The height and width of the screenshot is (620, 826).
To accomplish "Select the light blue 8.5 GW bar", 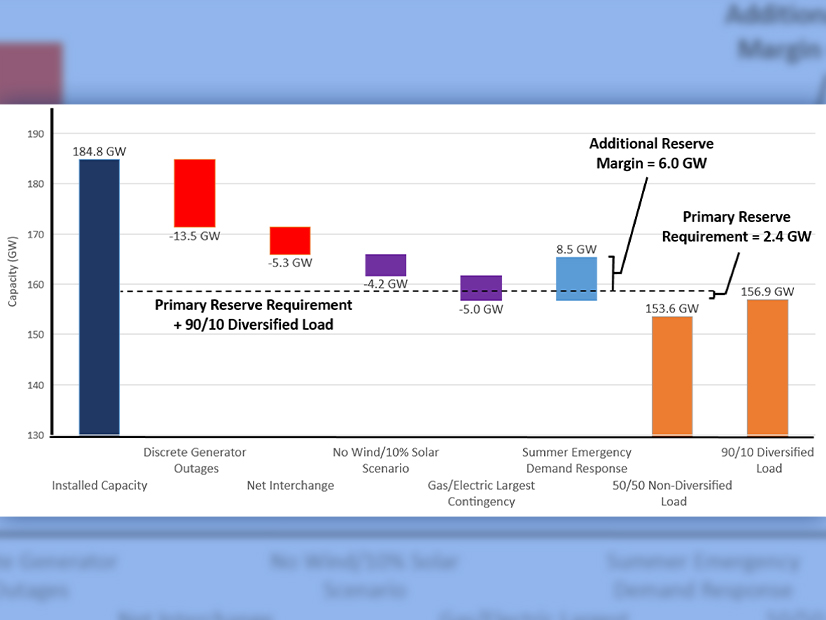I will click(576, 279).
